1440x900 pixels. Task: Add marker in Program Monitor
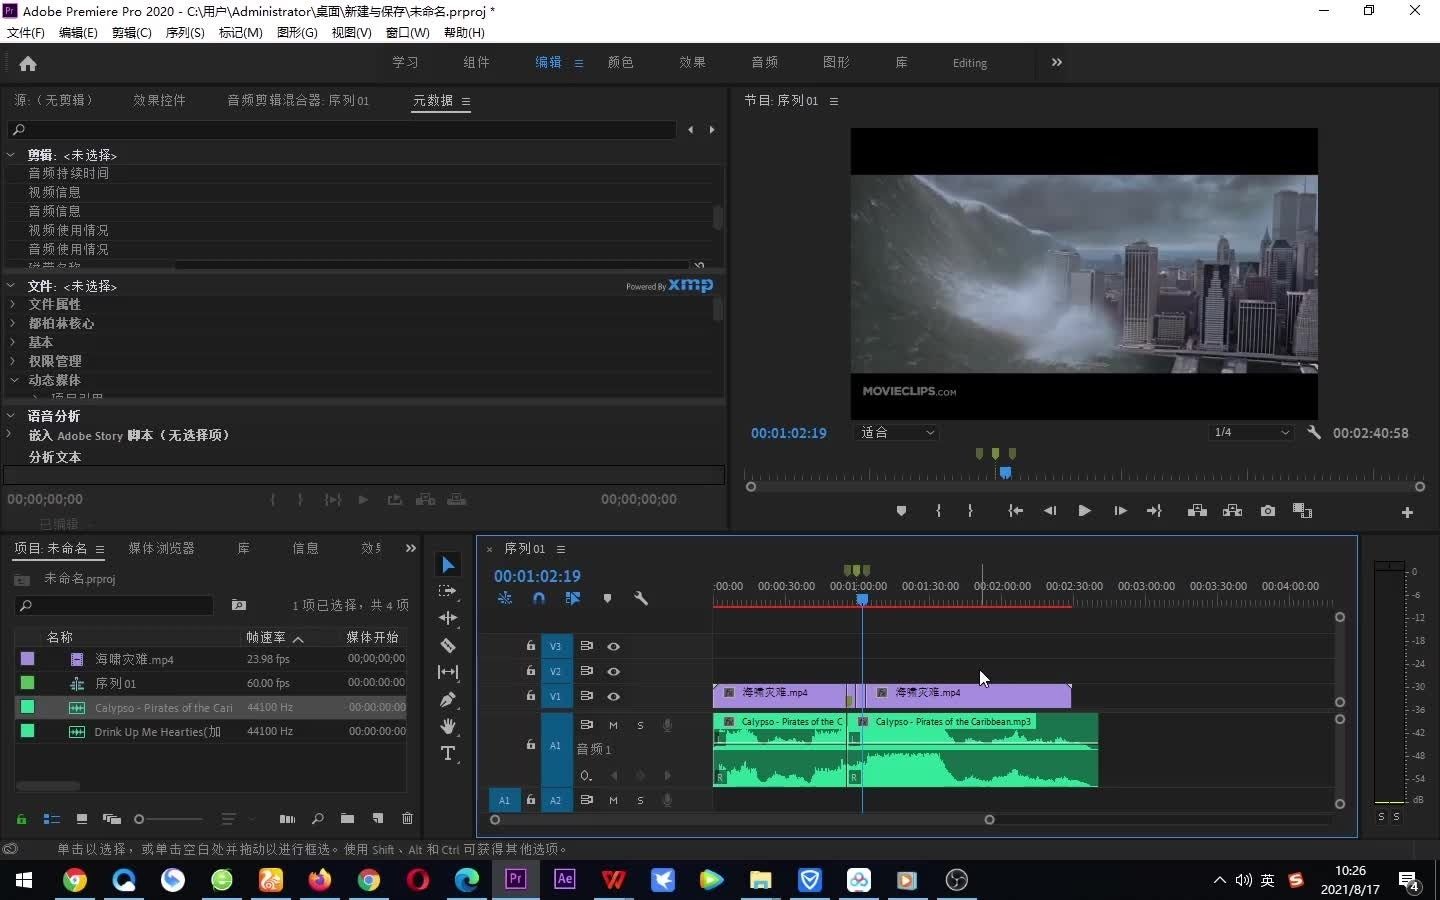pos(901,511)
